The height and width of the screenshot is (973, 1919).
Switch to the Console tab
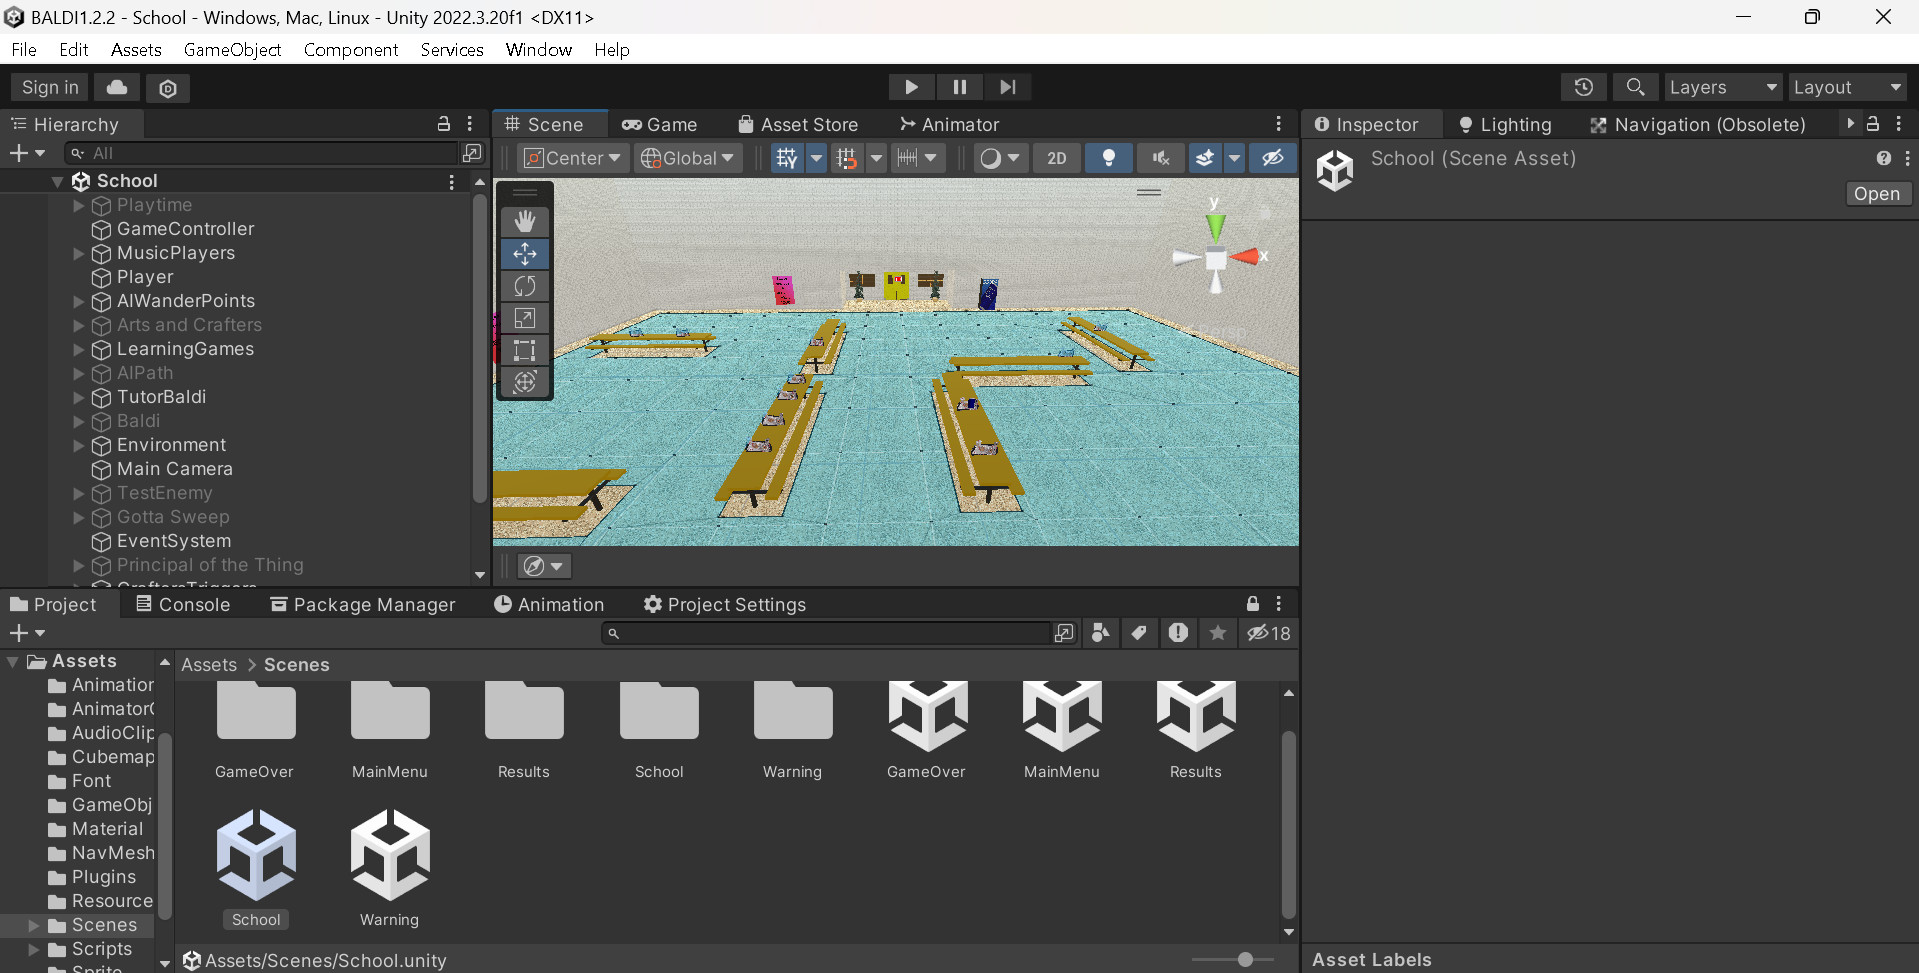[x=184, y=604]
